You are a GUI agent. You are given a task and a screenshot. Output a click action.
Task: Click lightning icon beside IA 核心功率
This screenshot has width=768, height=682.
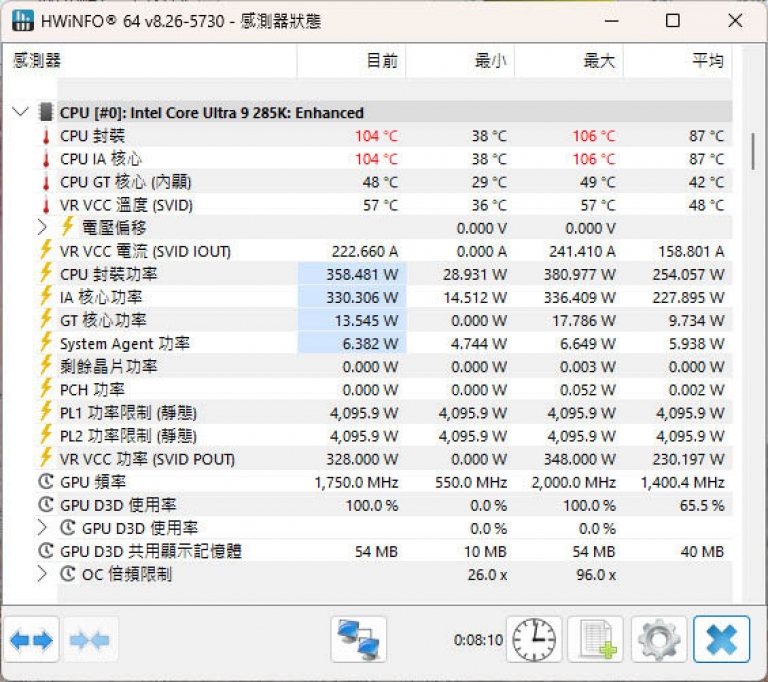(46, 296)
